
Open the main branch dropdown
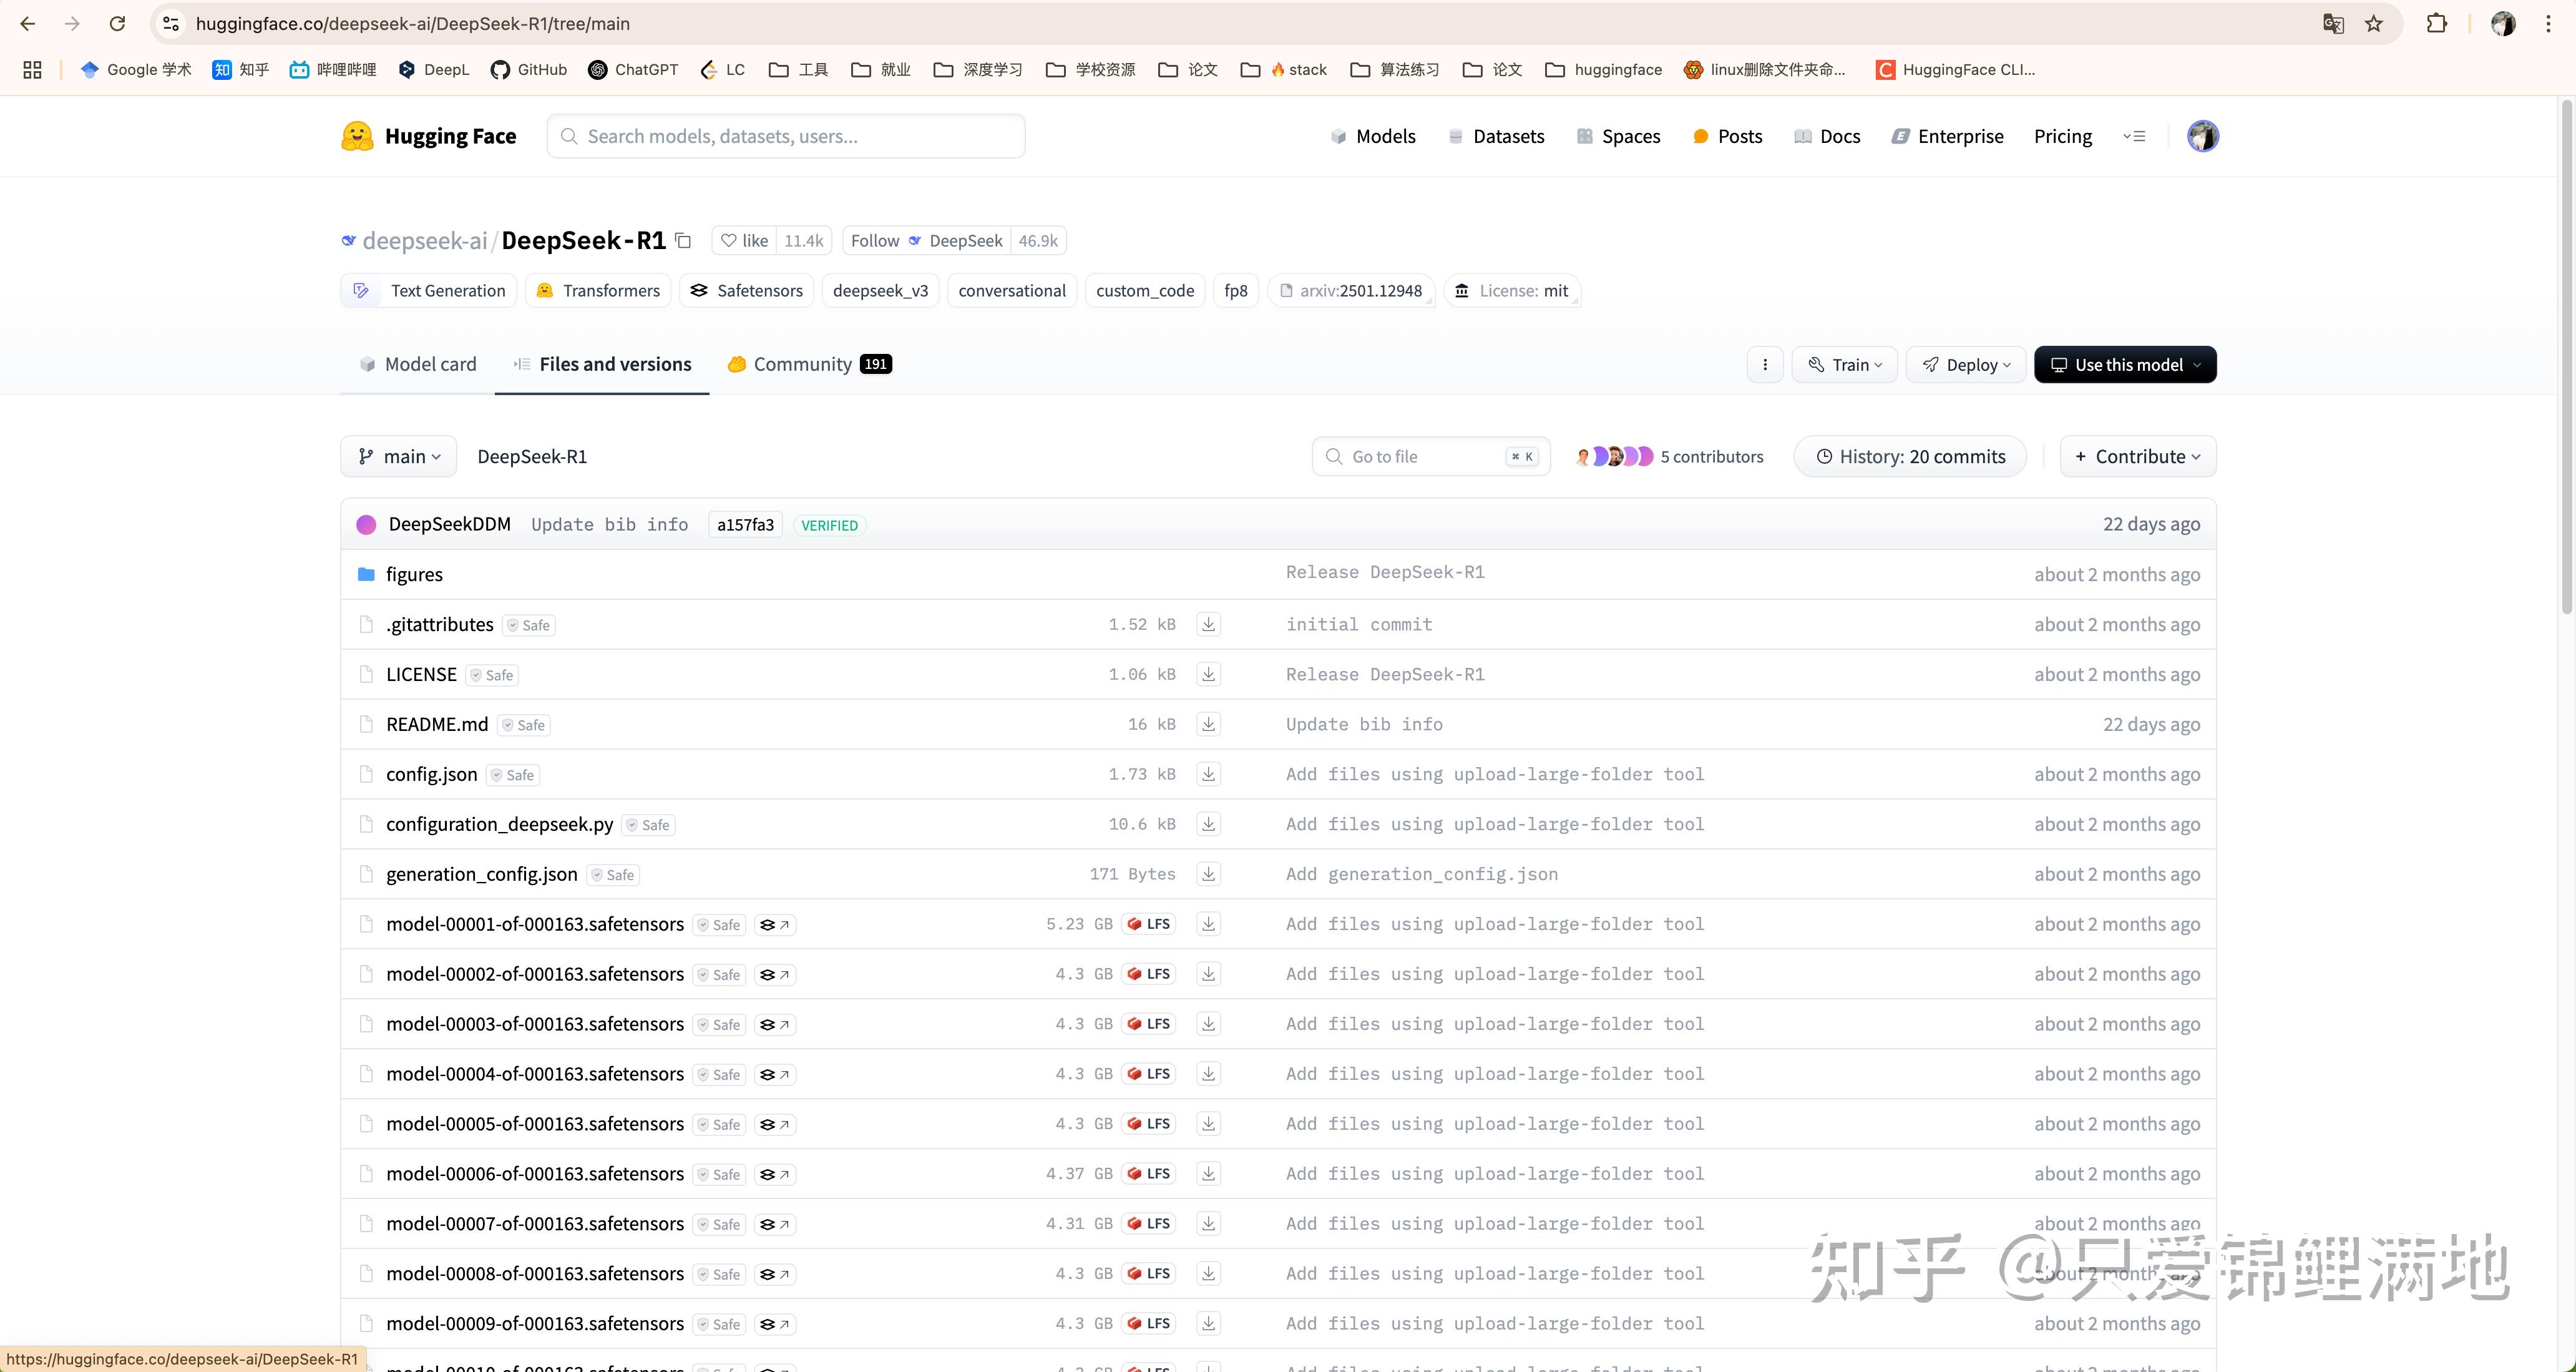397,456
